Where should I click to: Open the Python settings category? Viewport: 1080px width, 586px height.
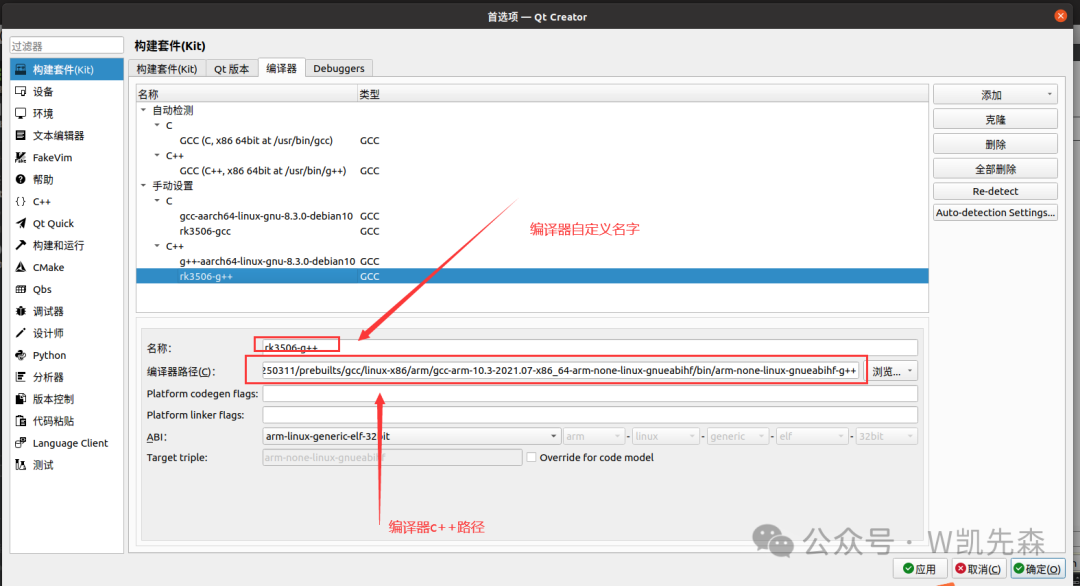(x=49, y=355)
